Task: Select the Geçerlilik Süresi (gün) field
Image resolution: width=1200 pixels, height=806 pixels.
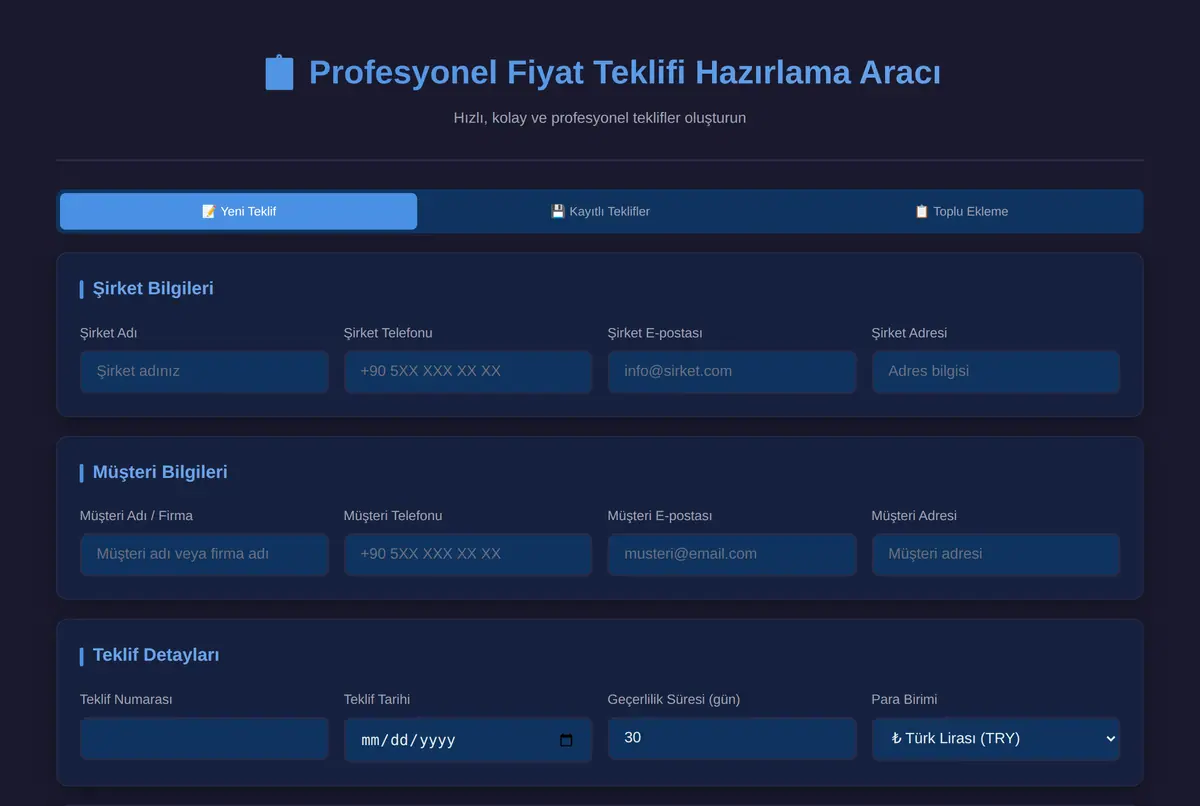Action: point(732,738)
